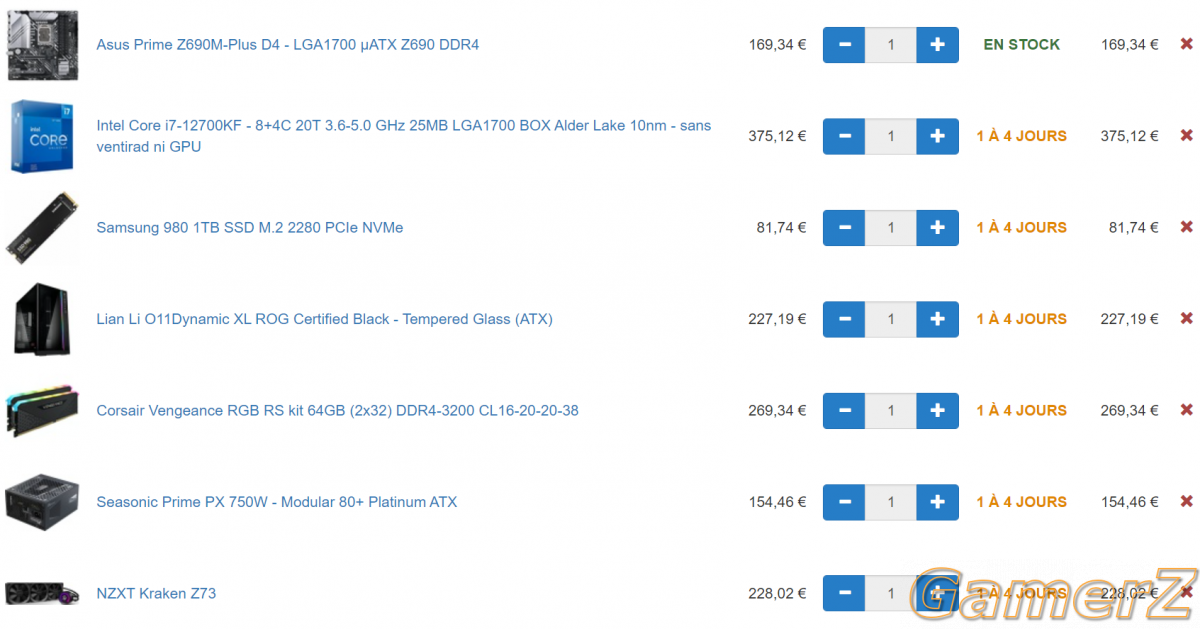1200x629 pixels.
Task: Click line total beside Intel i7 remove icon
Action: coord(1130,136)
